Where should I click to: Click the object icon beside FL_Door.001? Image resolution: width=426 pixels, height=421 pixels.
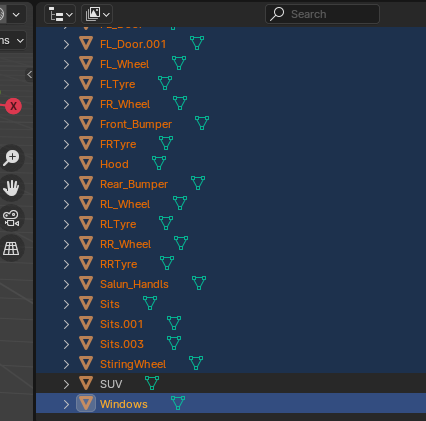point(86,44)
